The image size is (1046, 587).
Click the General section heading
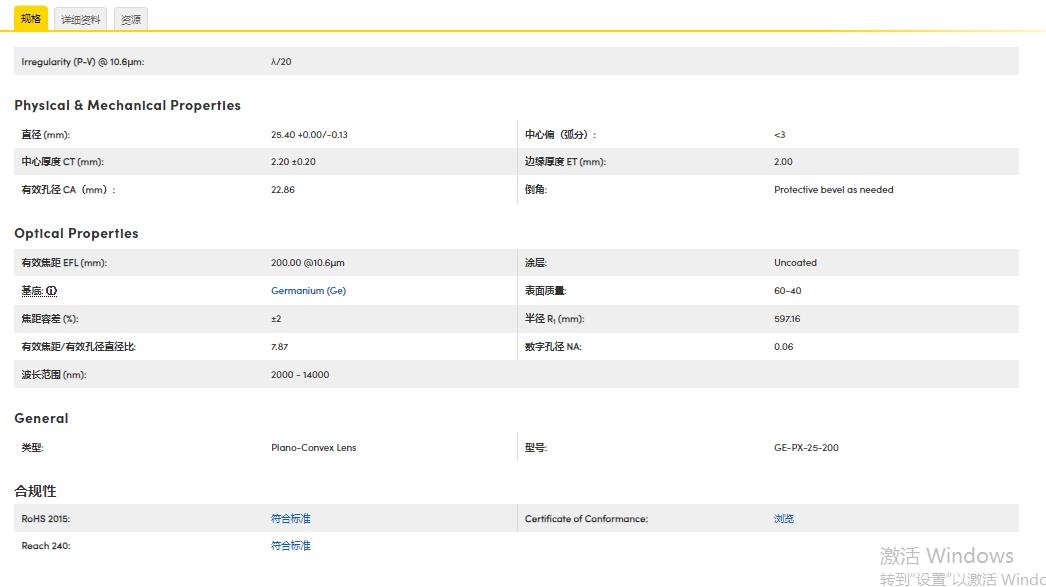pos(41,418)
